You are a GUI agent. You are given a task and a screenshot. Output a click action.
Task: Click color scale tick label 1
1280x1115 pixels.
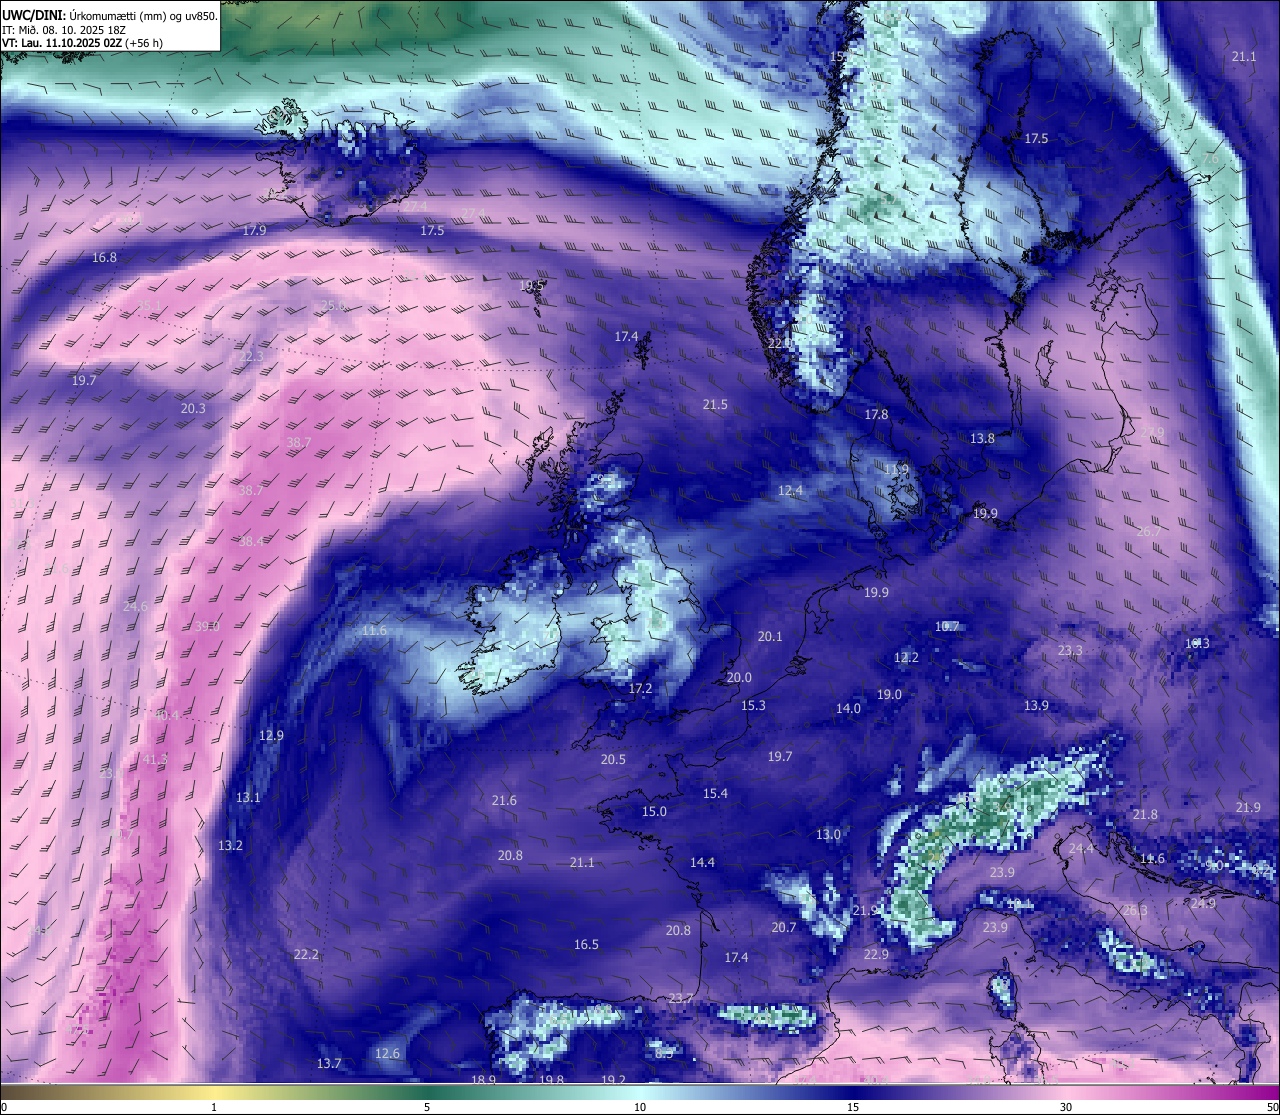point(214,1107)
